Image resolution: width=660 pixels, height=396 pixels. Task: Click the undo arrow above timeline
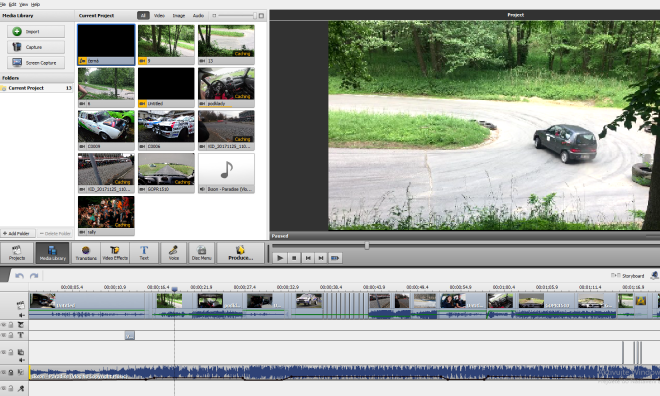pos(19,276)
